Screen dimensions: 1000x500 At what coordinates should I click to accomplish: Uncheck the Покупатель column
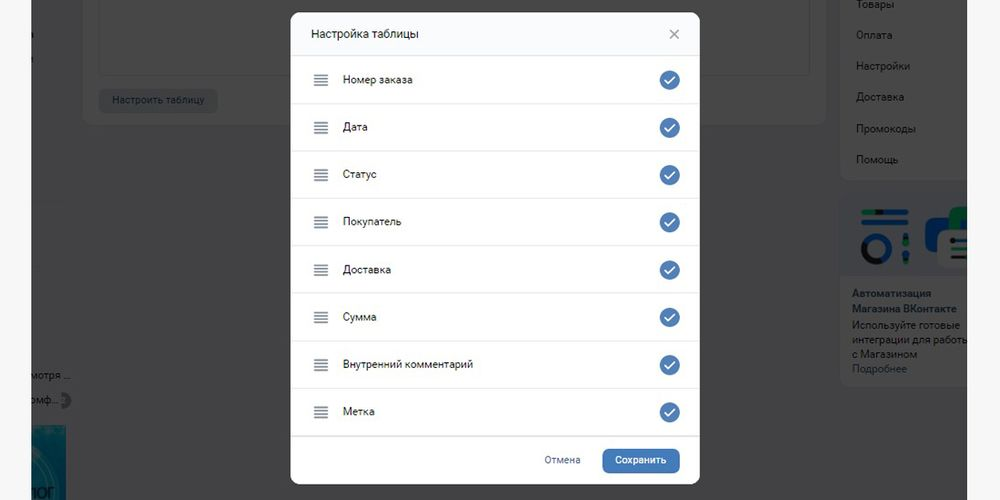click(669, 223)
